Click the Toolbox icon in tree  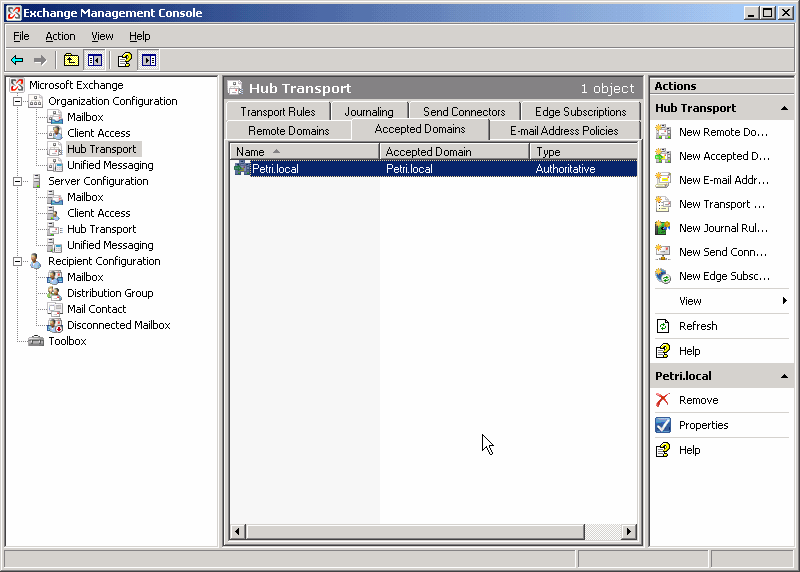[36, 341]
